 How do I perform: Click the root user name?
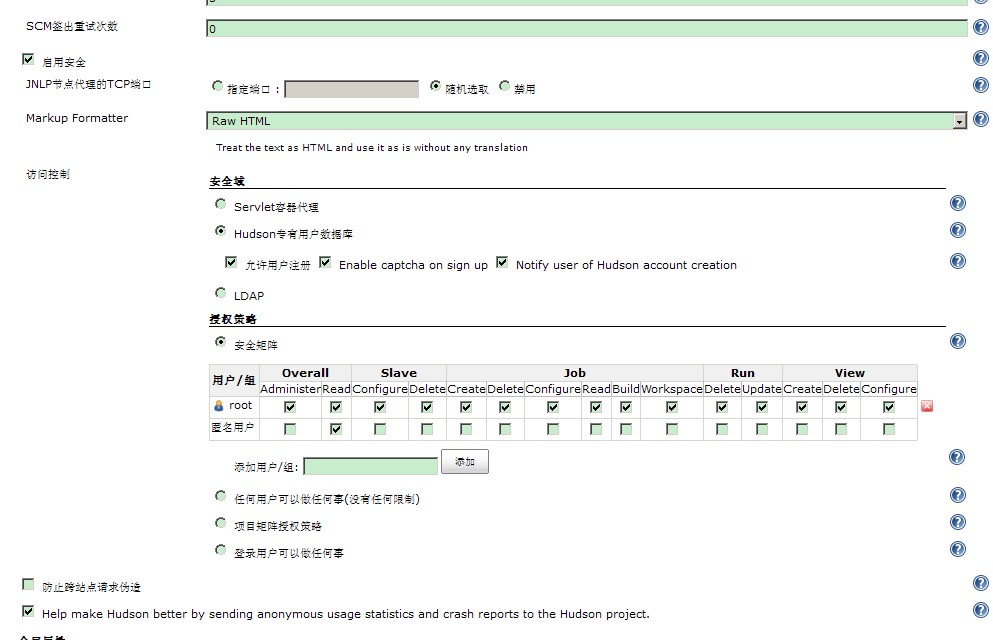pyautogui.click(x=241, y=405)
